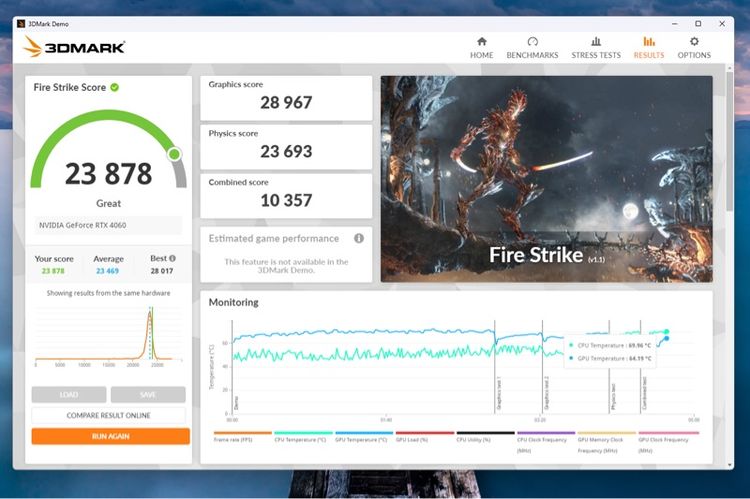Click the Graphics test 1 marker line
The width and height of the screenshot is (750, 499).
(495, 368)
